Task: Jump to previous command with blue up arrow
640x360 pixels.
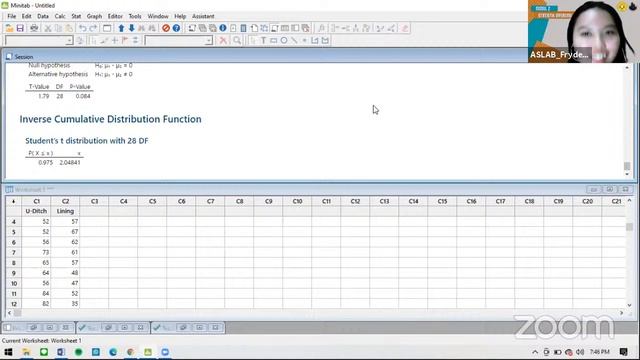Action: click(121, 28)
